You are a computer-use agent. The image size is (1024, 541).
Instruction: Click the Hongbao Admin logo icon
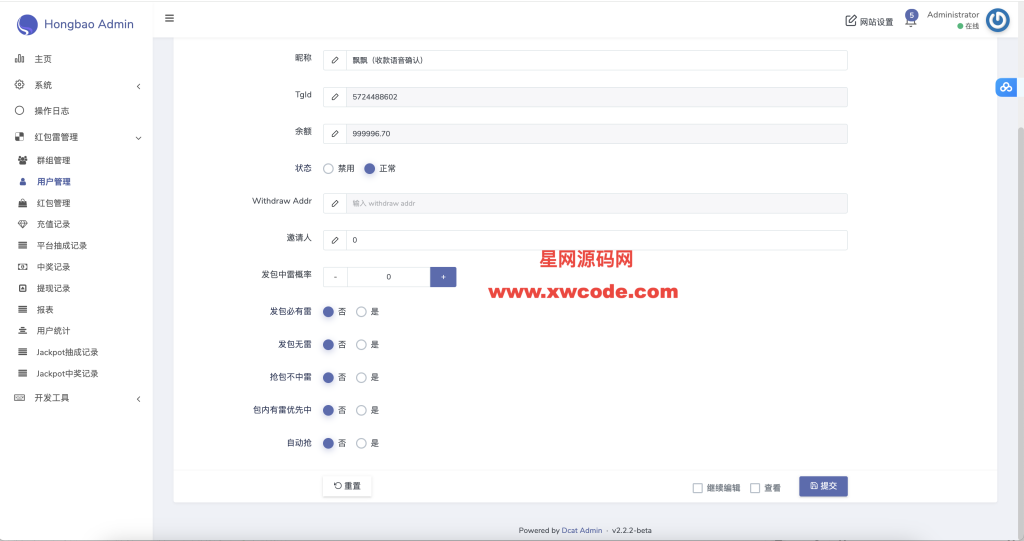pos(27,23)
